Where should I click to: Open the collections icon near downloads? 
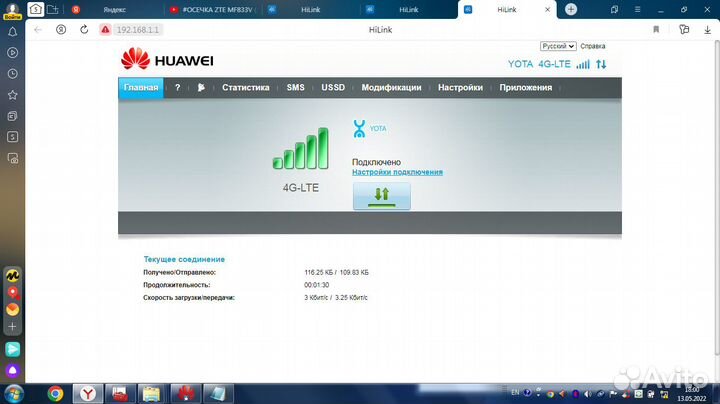tap(684, 30)
